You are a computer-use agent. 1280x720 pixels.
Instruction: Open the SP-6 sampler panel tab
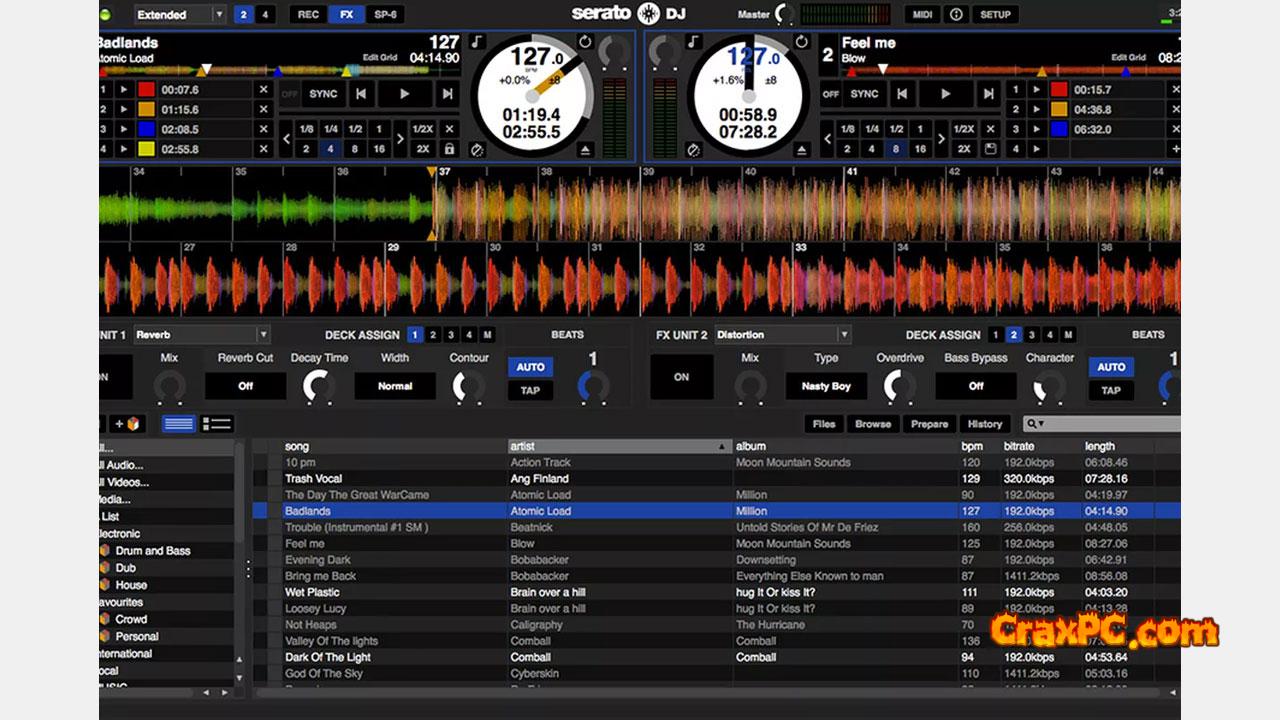click(x=384, y=15)
